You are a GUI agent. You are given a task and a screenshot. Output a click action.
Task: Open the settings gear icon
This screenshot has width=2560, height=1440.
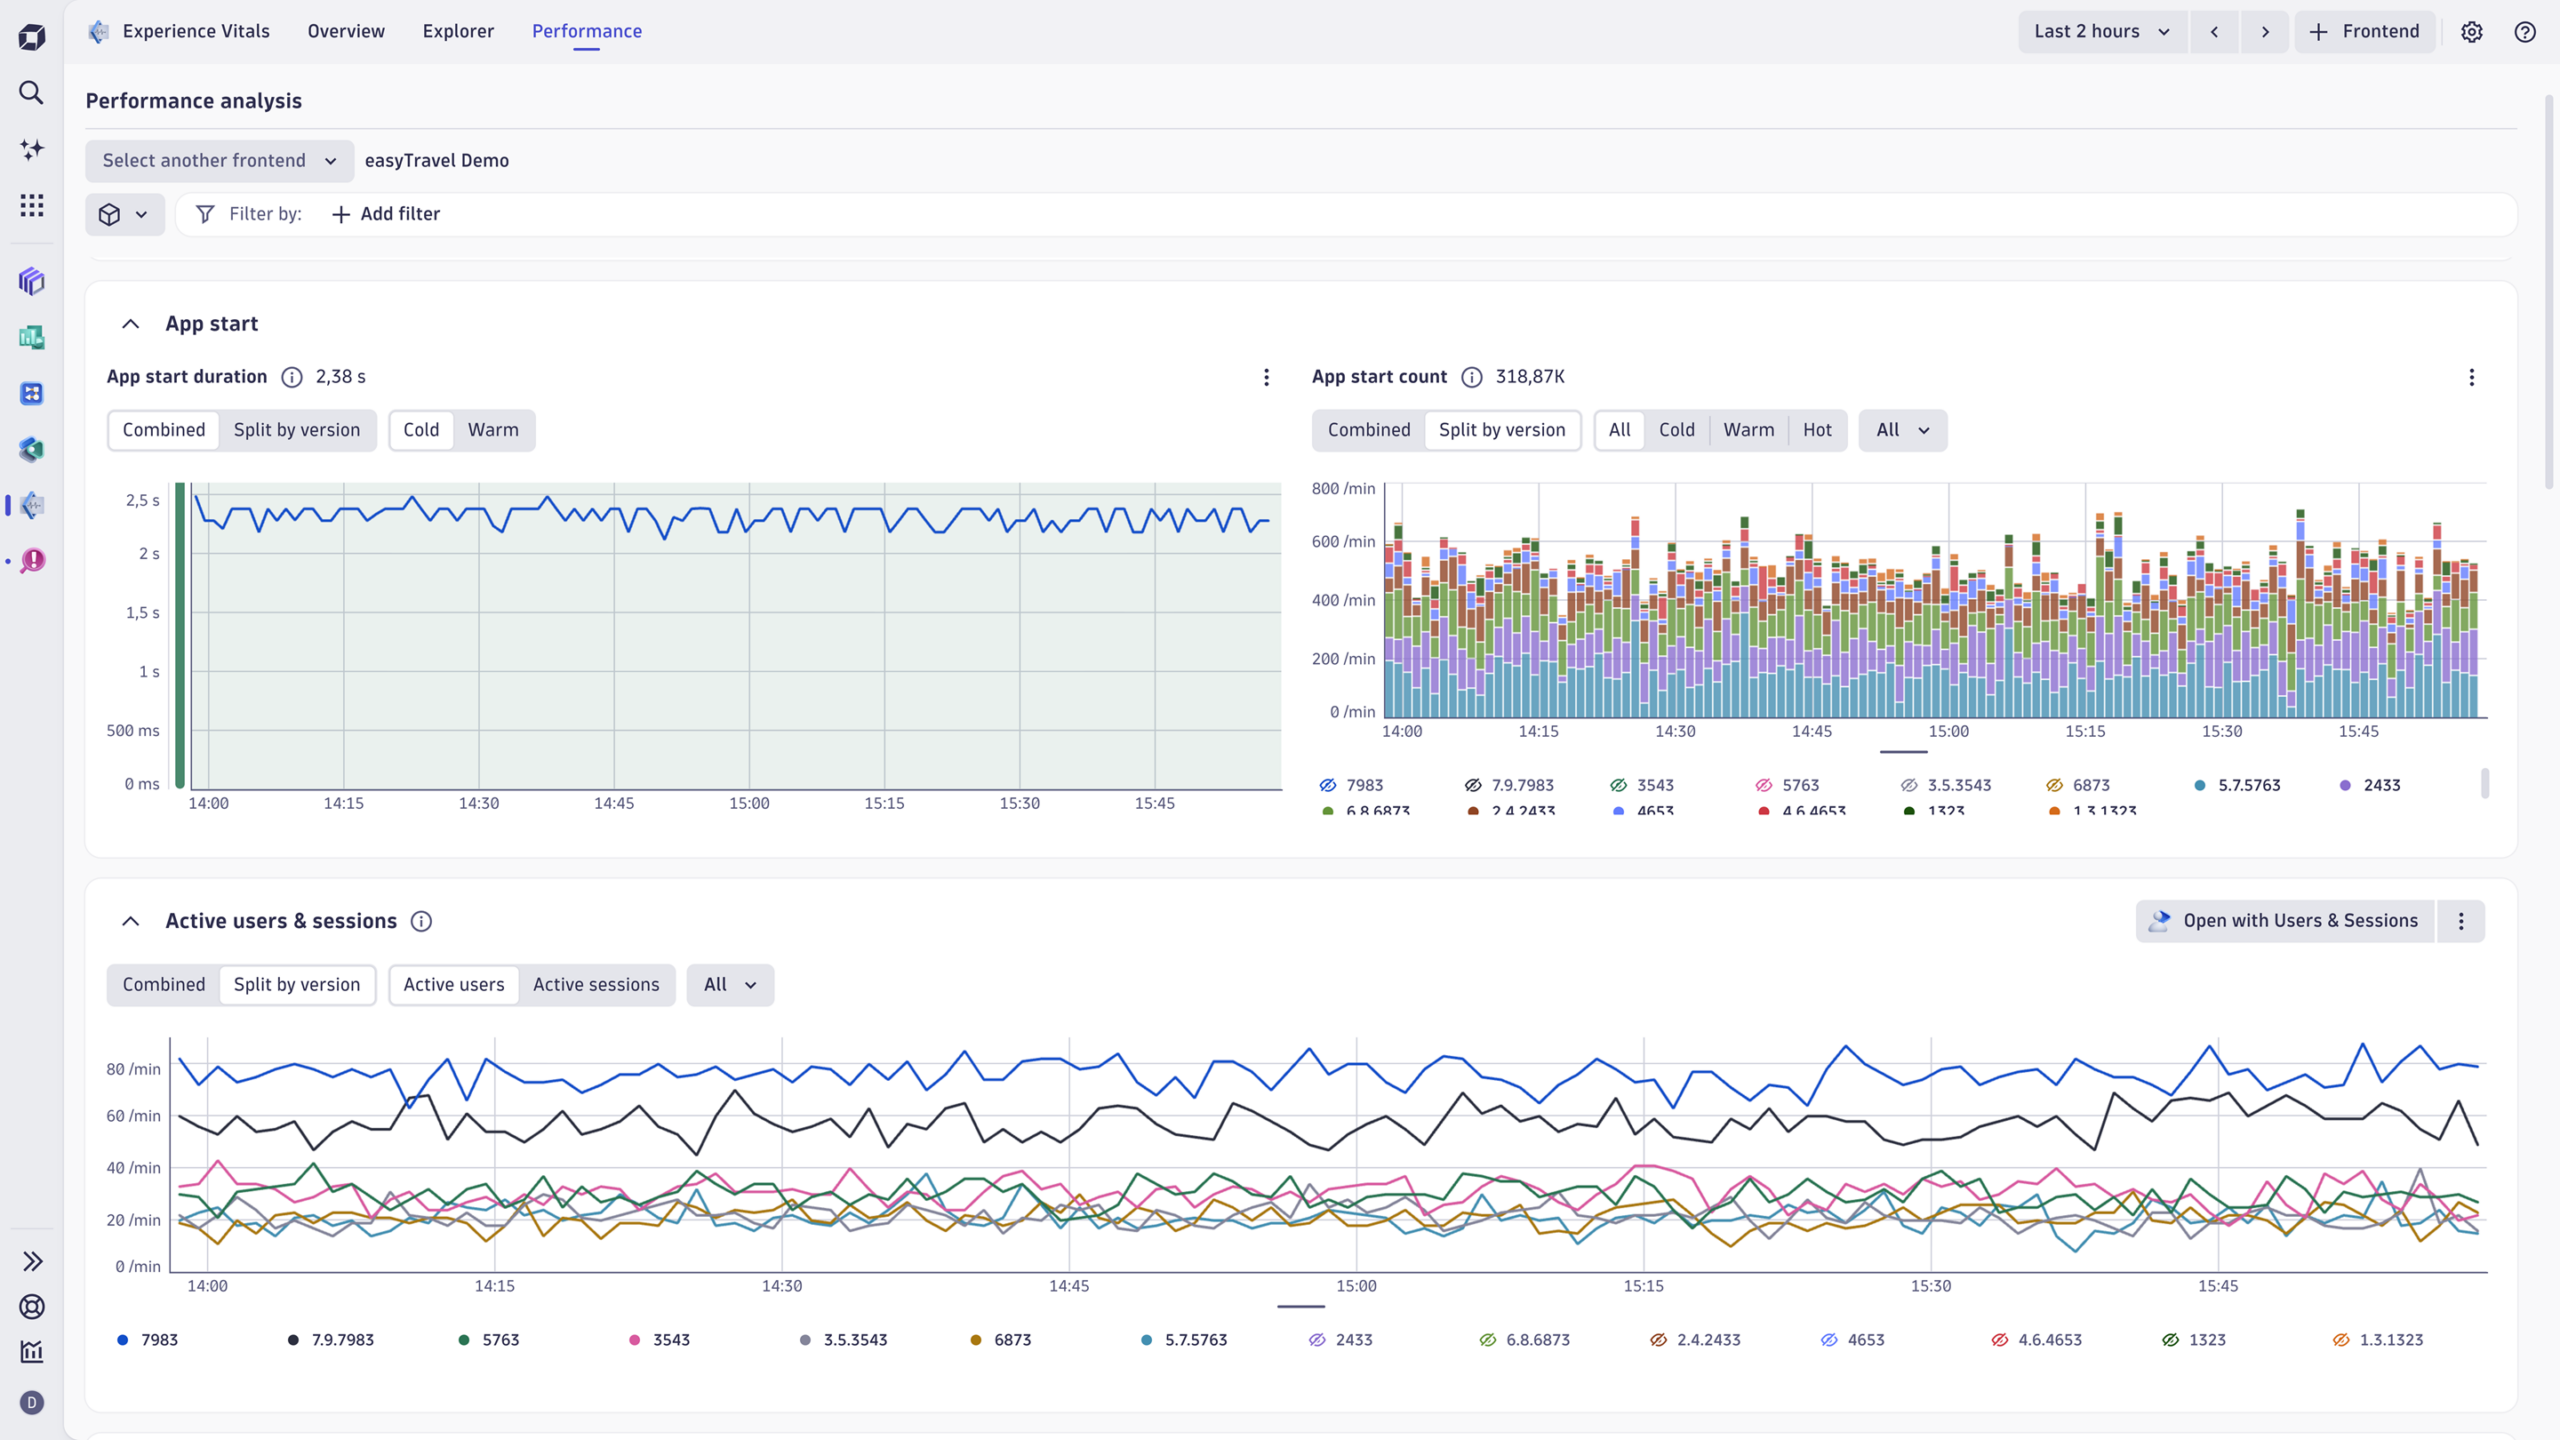click(x=2471, y=32)
